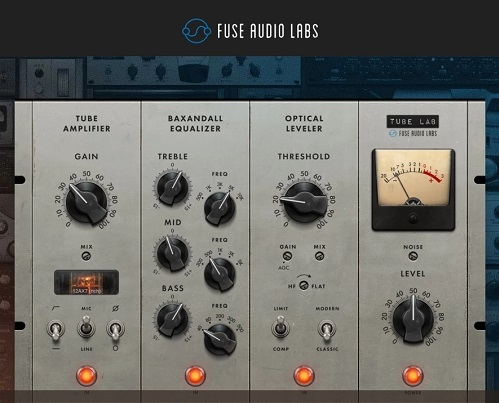Click the Optical Leveler MIX mini knob
This screenshot has width=499, height=403.
pyautogui.click(x=319, y=256)
